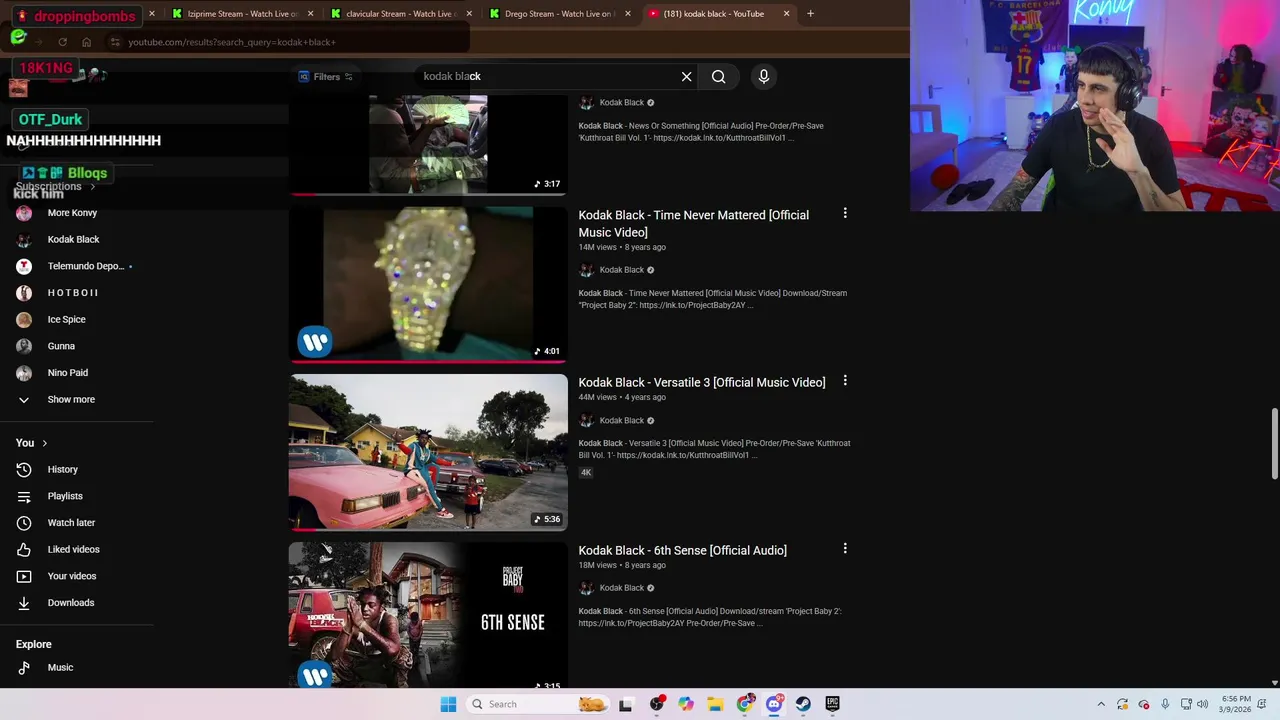Image resolution: width=1280 pixels, height=720 pixels.
Task: Open Liked videos in the sidebar
Action: point(73,549)
